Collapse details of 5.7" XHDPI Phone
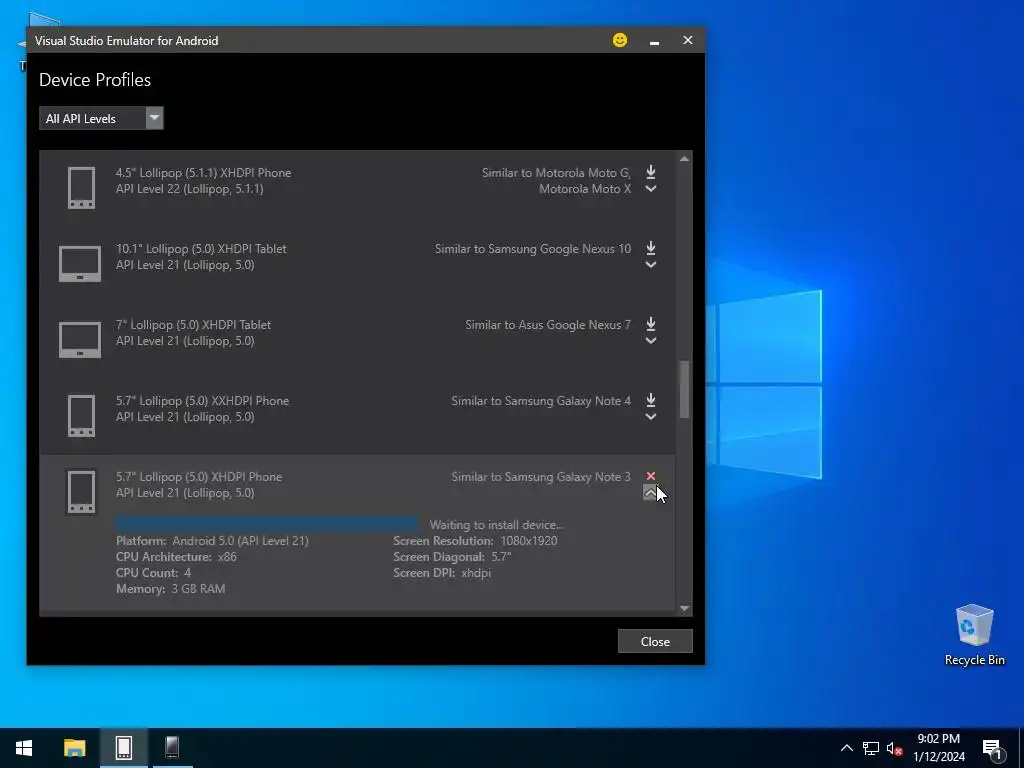This screenshot has height=768, width=1024. [650, 492]
